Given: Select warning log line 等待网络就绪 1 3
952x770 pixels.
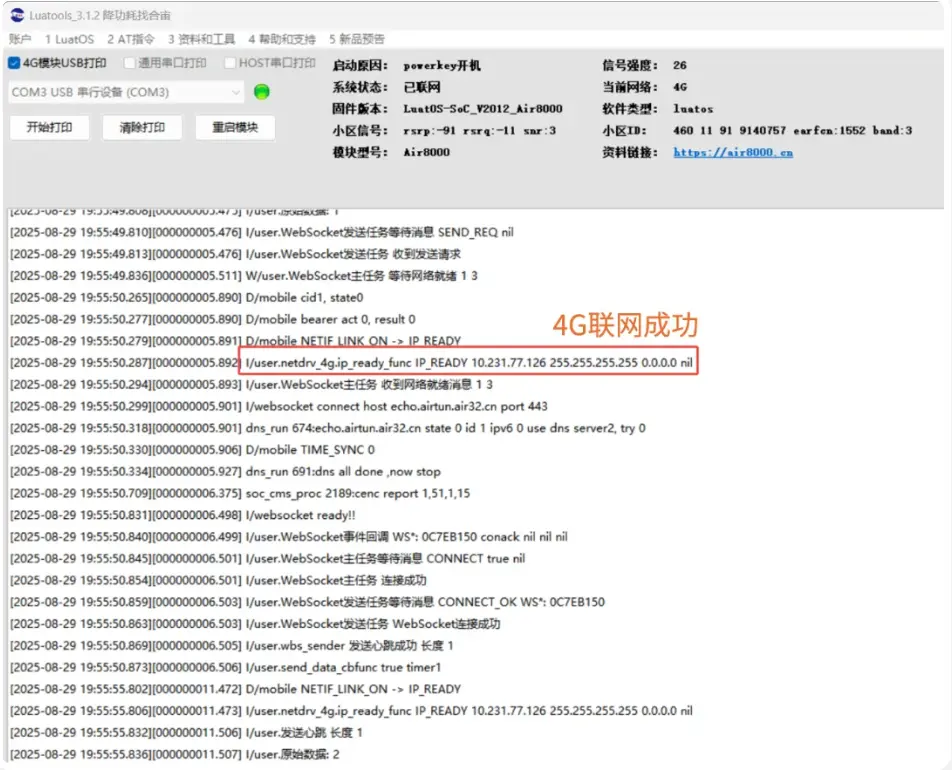Looking at the screenshot, I should (x=243, y=276).
